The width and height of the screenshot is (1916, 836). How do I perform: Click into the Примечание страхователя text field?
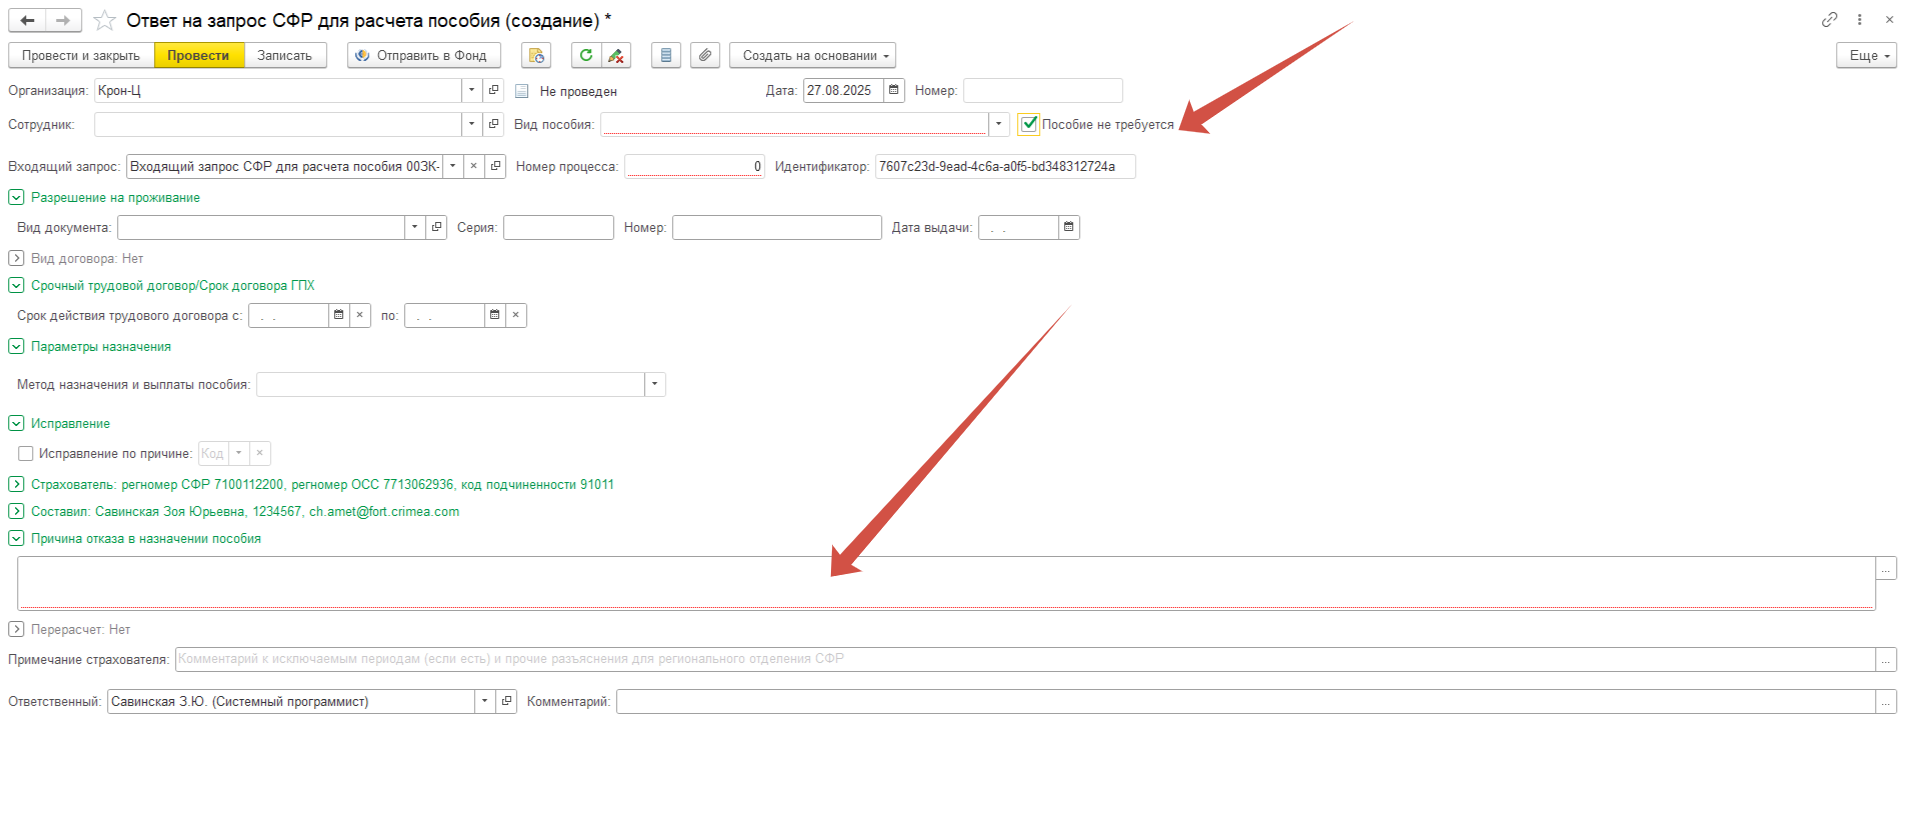click(x=1020, y=660)
